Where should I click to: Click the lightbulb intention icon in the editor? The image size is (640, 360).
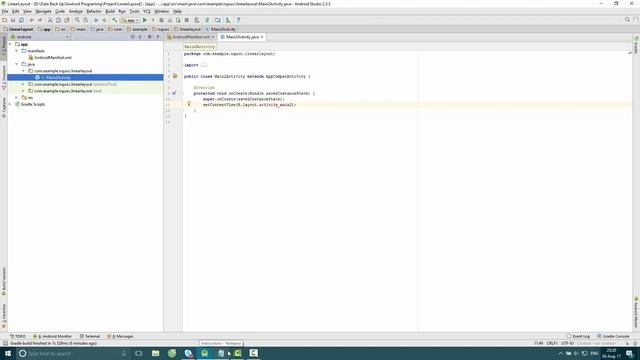click(x=189, y=104)
